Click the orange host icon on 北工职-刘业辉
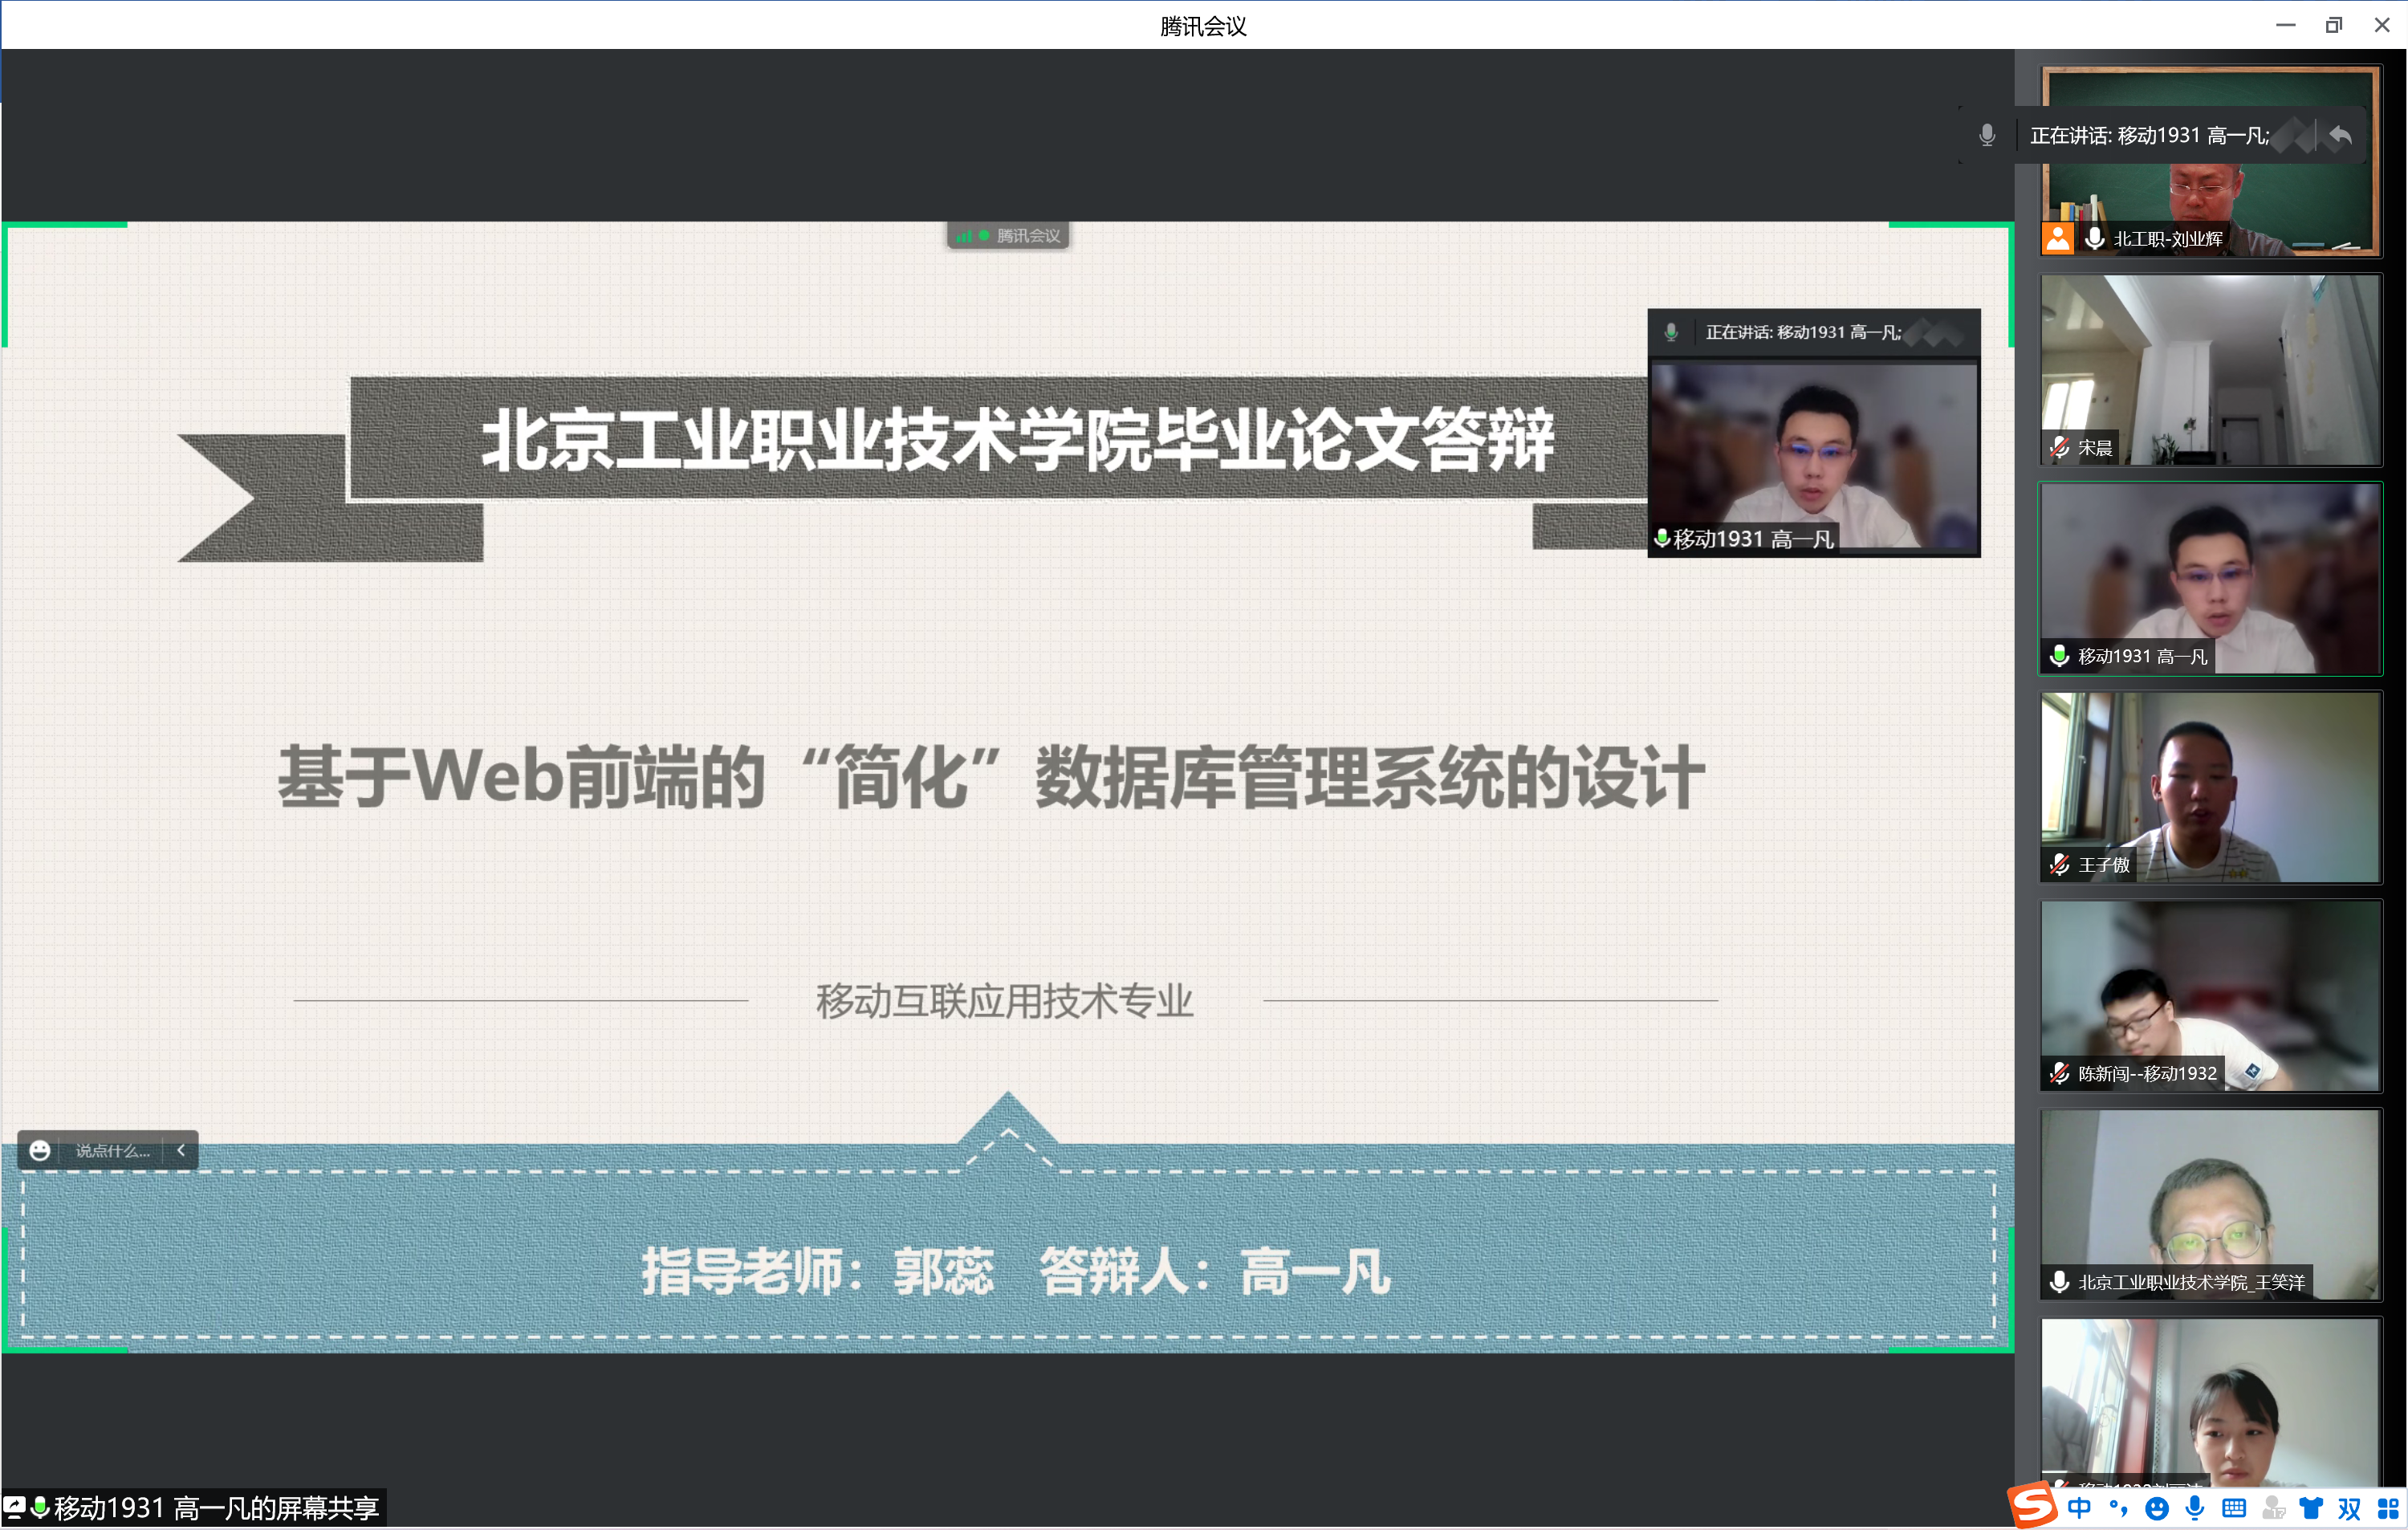This screenshot has width=2408, height=1530. click(x=2058, y=239)
